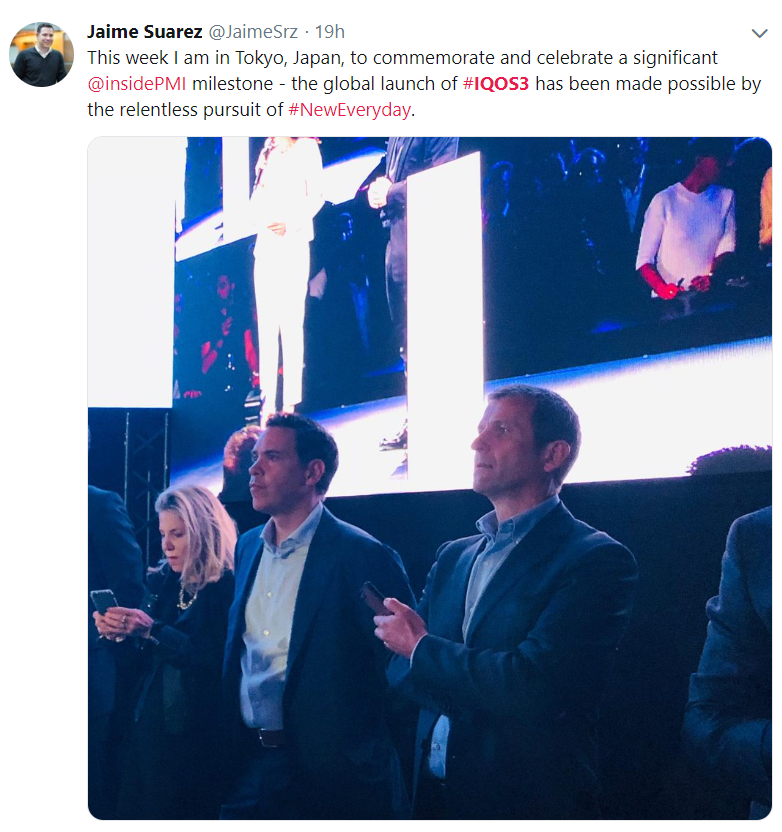782x832 pixels.
Task: Click the phrase "the global launch of"
Action: (374, 84)
